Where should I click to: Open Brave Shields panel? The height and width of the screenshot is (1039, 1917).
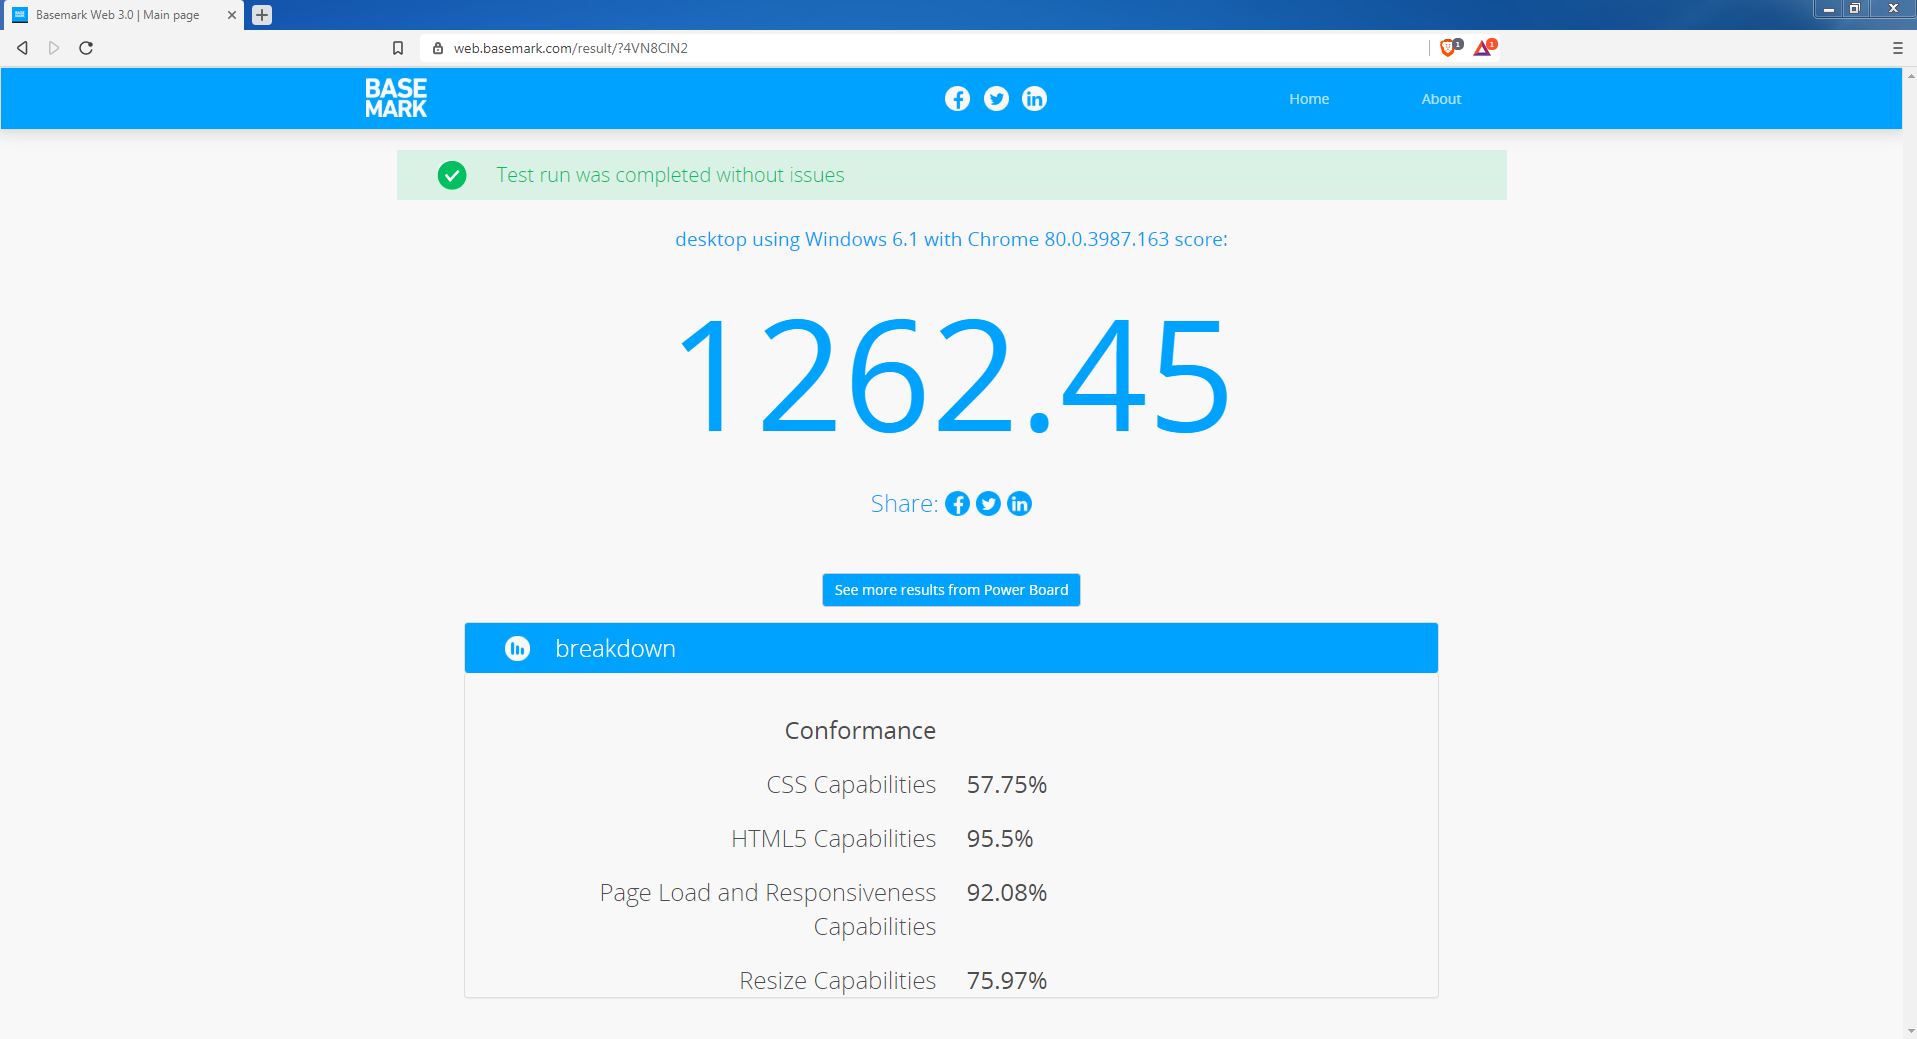tap(1449, 47)
